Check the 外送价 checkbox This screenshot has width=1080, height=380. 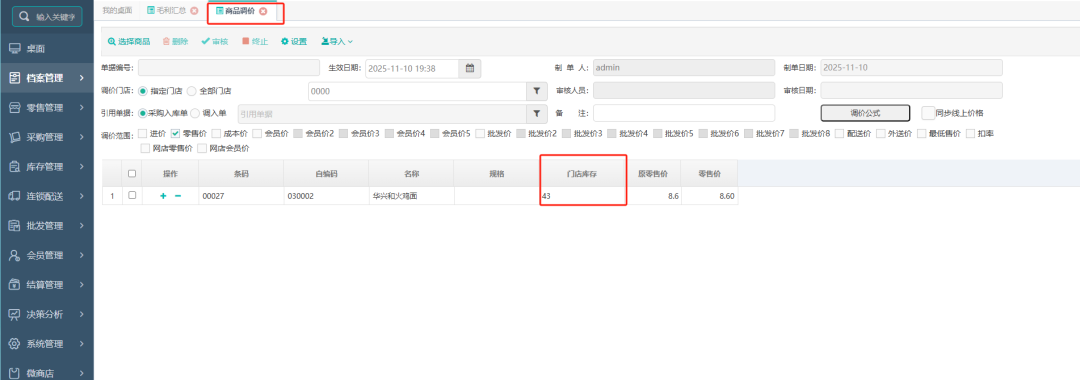click(881, 134)
